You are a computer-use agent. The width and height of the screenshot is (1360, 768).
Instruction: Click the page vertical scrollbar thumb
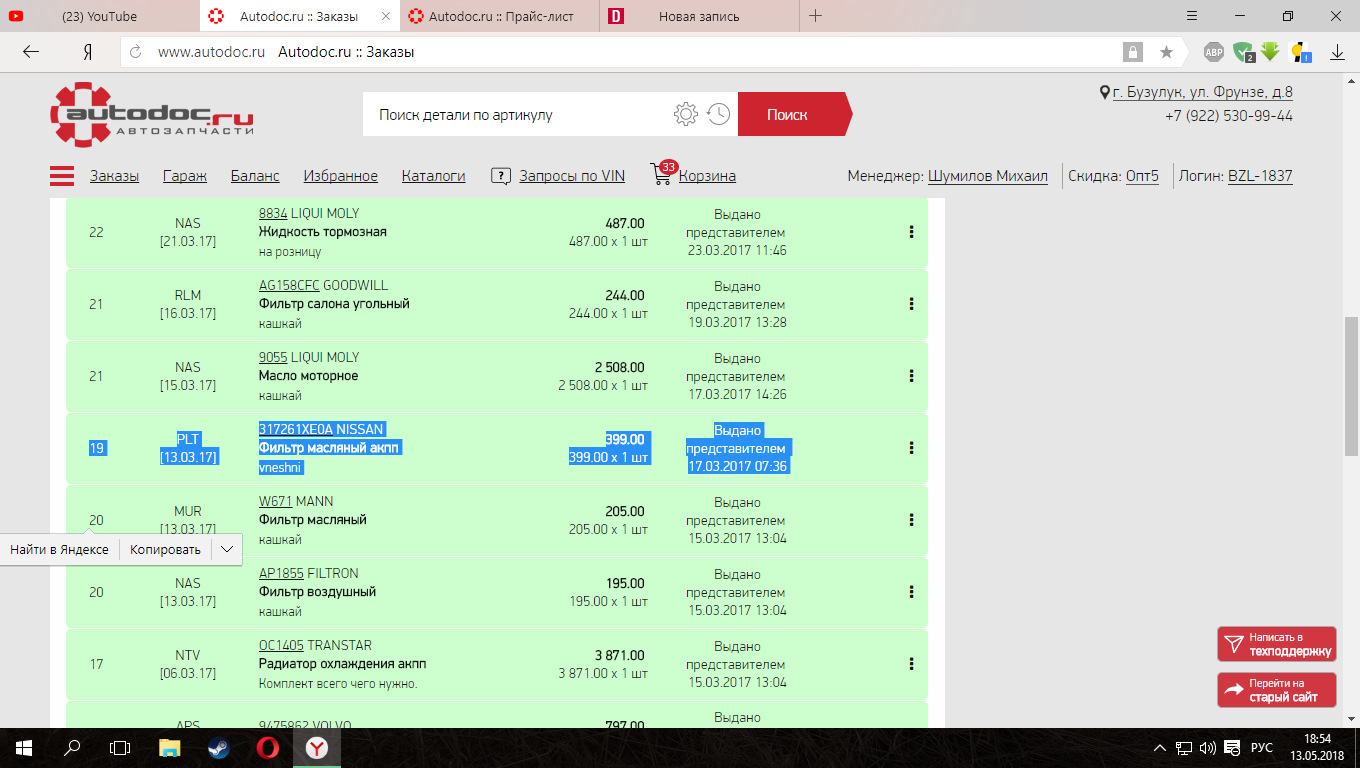pos(1351,386)
